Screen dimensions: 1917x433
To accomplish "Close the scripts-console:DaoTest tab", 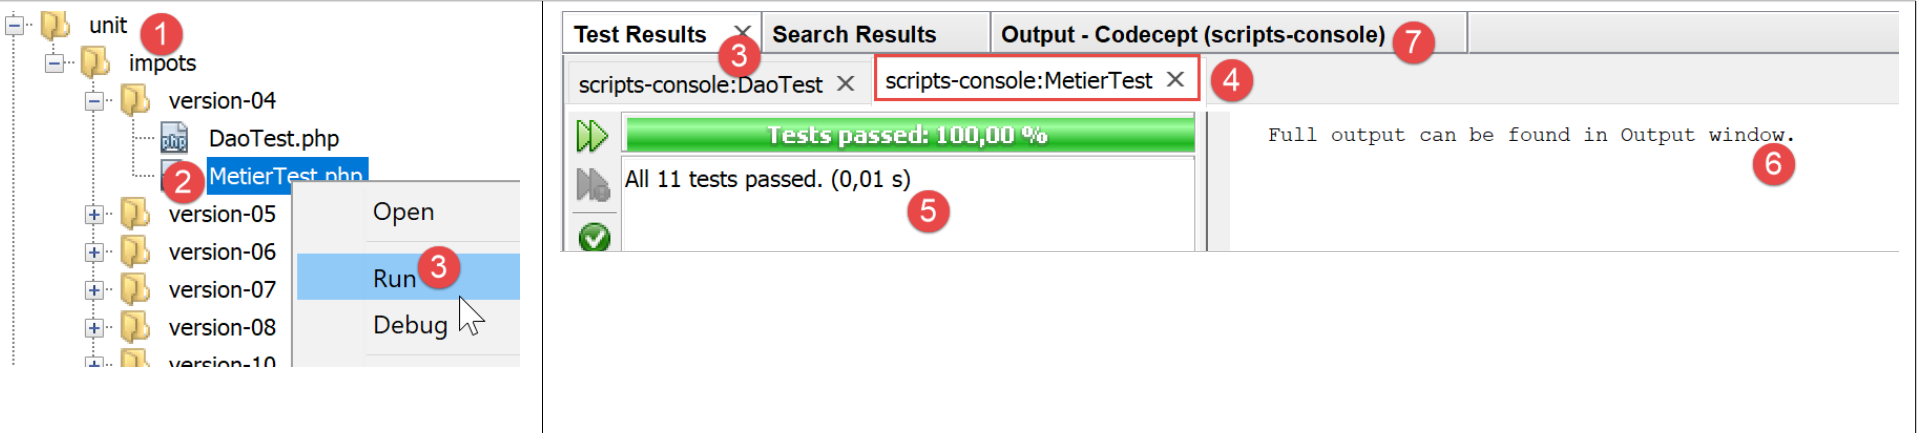I will 846,84.
